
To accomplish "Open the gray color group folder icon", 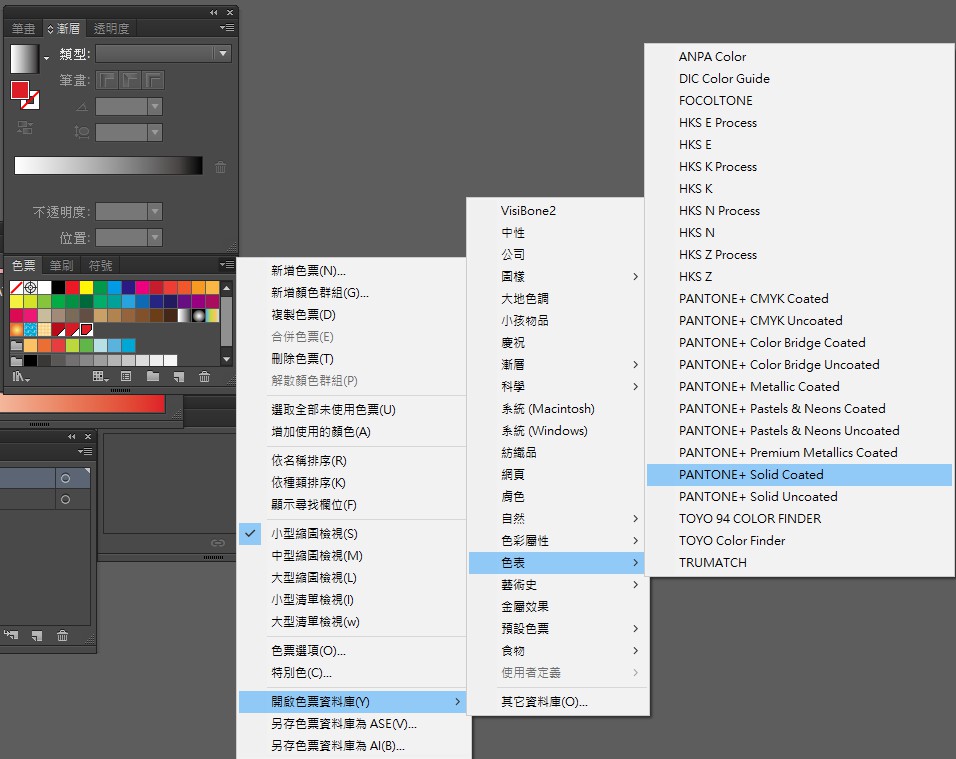I will [x=16, y=360].
